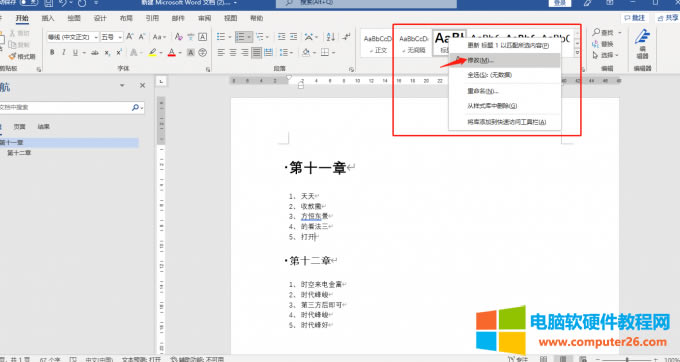Toggle Italic formatting
The image size is (680, 362).
pos(63,52)
